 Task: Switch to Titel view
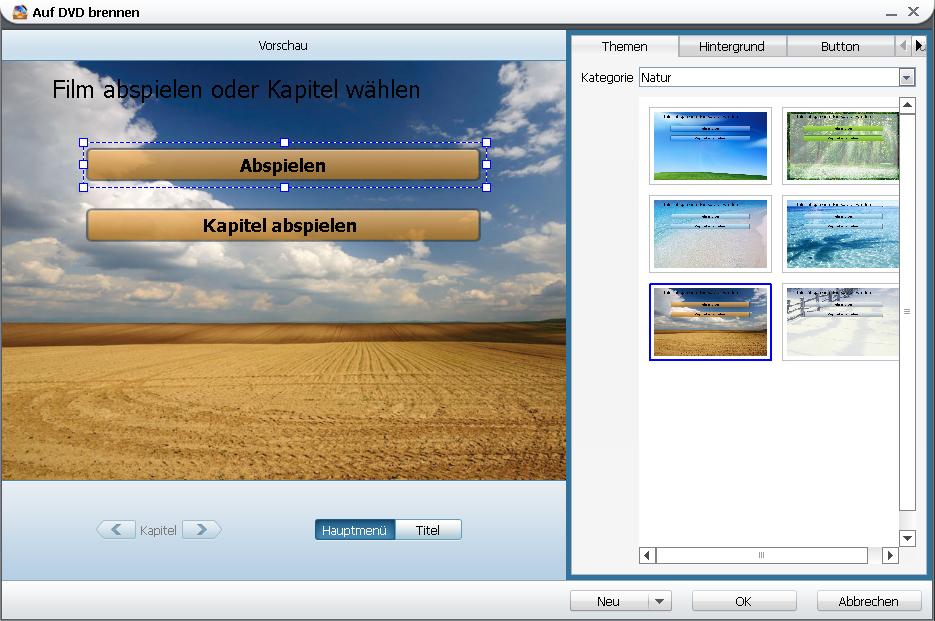coord(428,530)
